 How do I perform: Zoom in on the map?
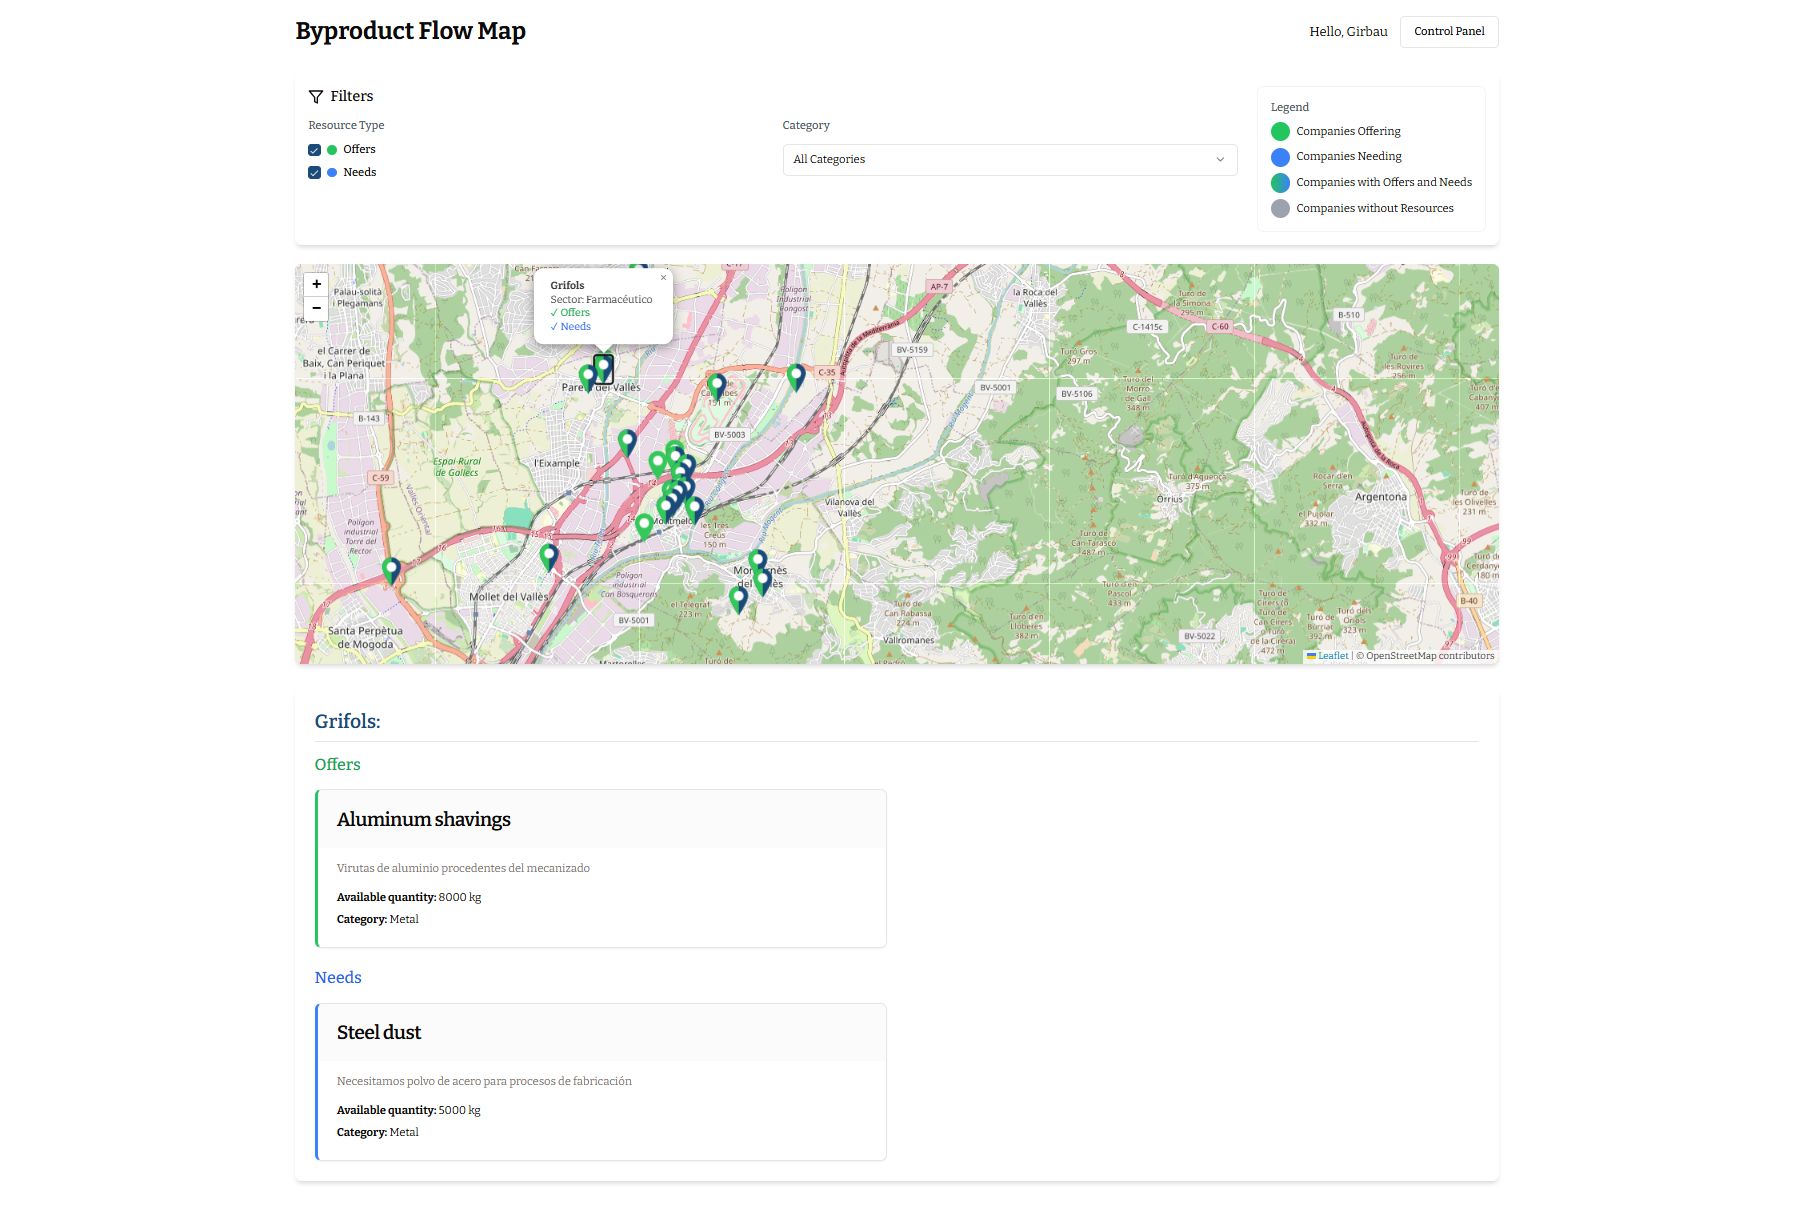(316, 284)
